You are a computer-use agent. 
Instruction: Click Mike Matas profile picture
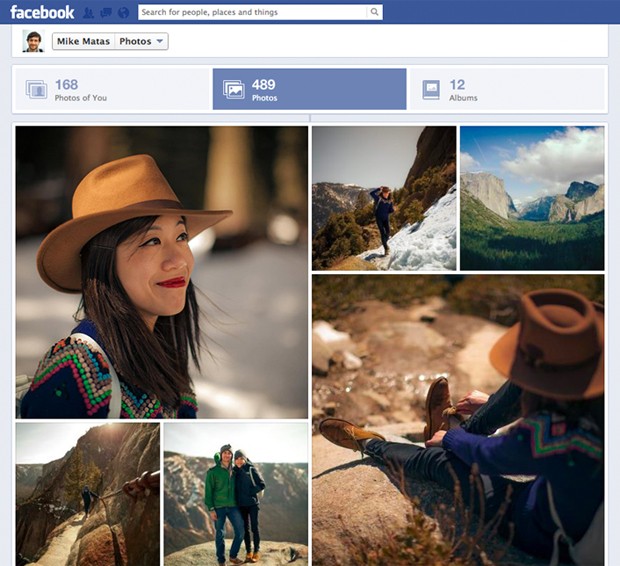click(x=34, y=41)
